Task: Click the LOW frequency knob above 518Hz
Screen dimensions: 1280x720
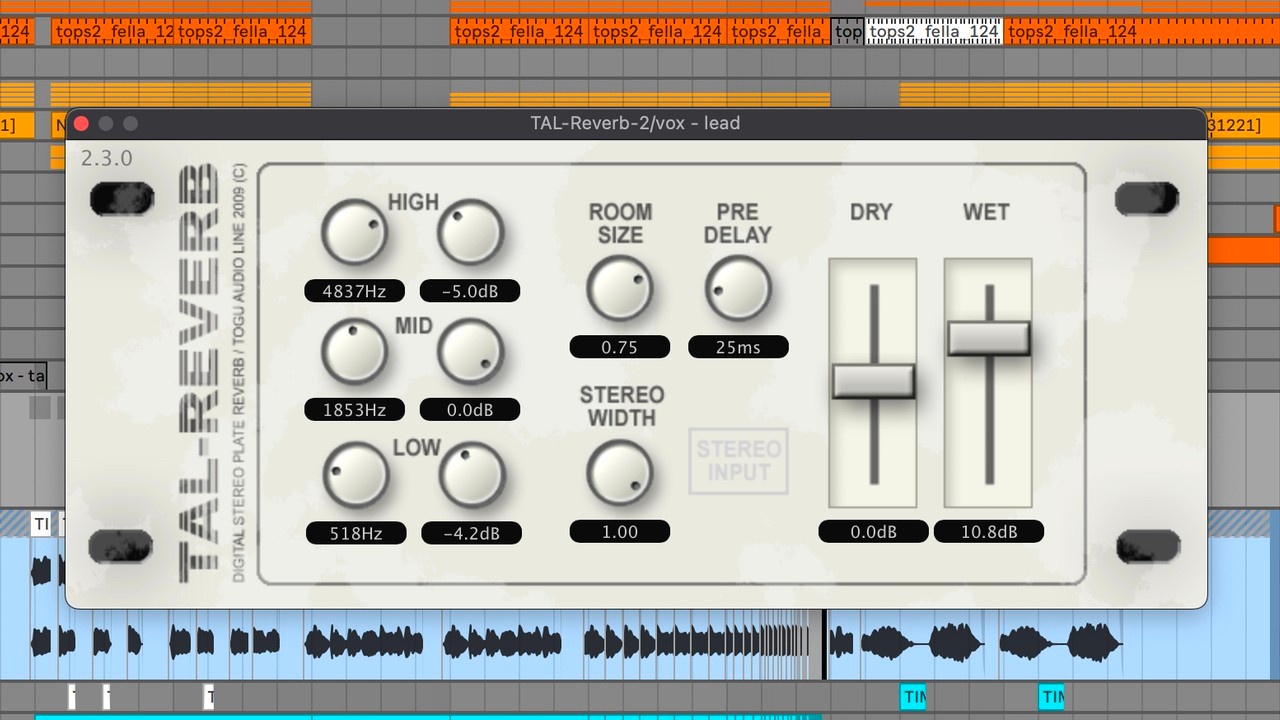Action: [354, 475]
